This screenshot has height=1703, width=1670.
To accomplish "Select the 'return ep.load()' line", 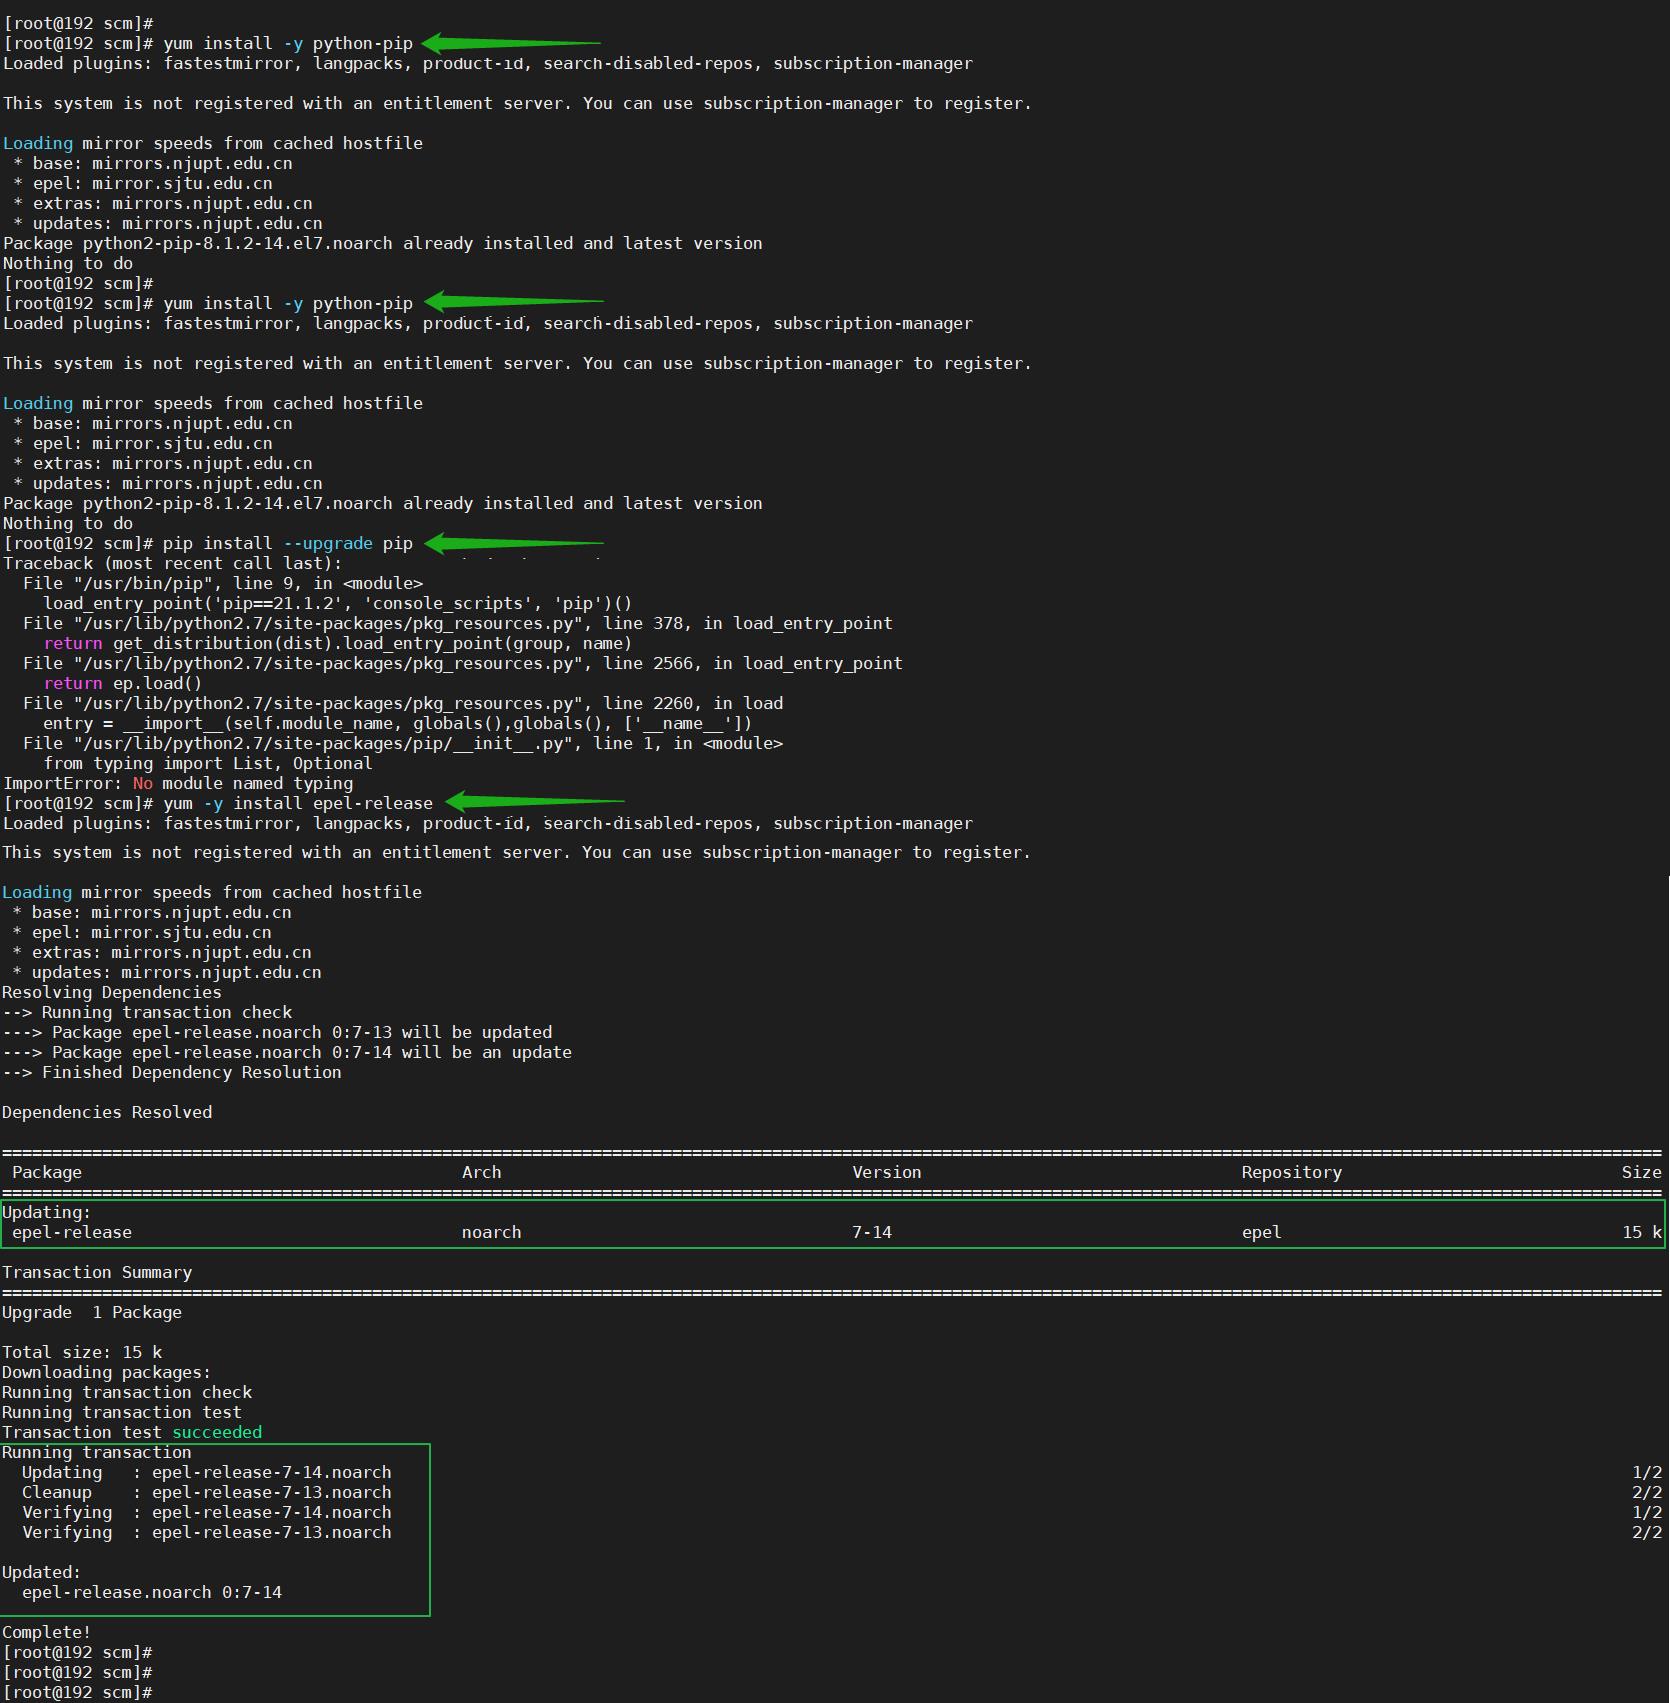I will click(123, 683).
